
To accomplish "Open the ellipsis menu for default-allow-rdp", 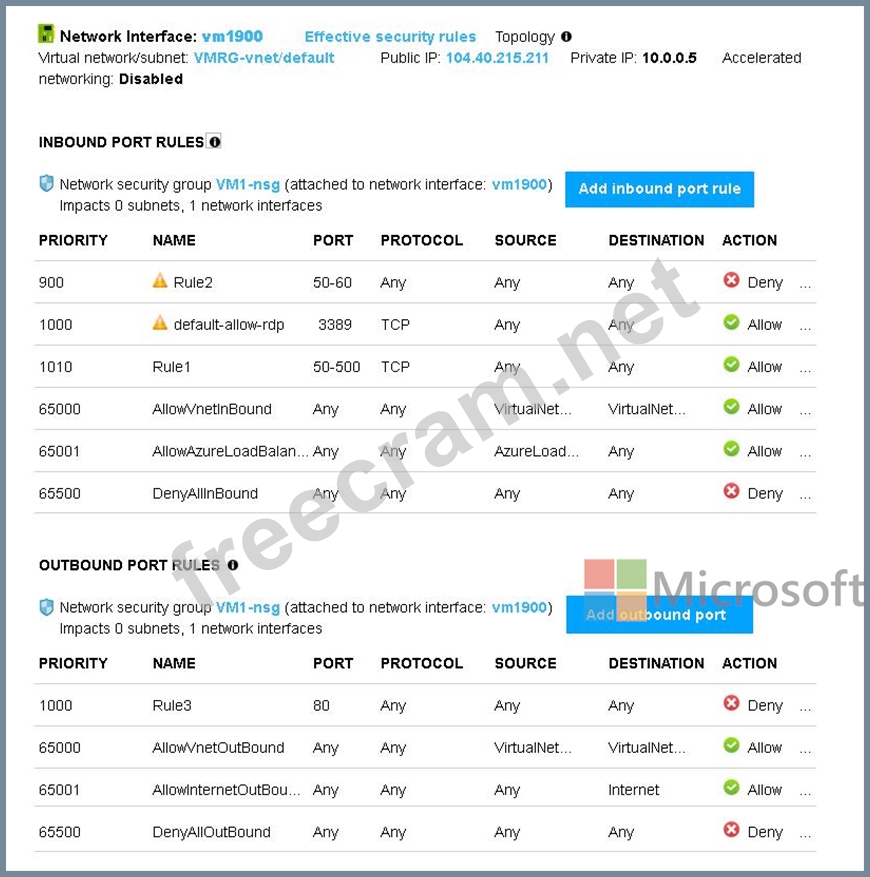I will coord(805,329).
